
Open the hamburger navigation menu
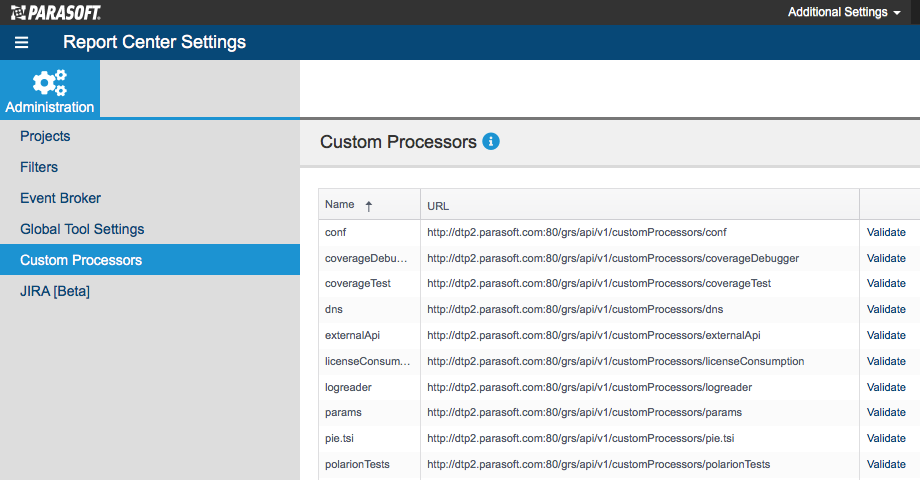tap(22, 42)
